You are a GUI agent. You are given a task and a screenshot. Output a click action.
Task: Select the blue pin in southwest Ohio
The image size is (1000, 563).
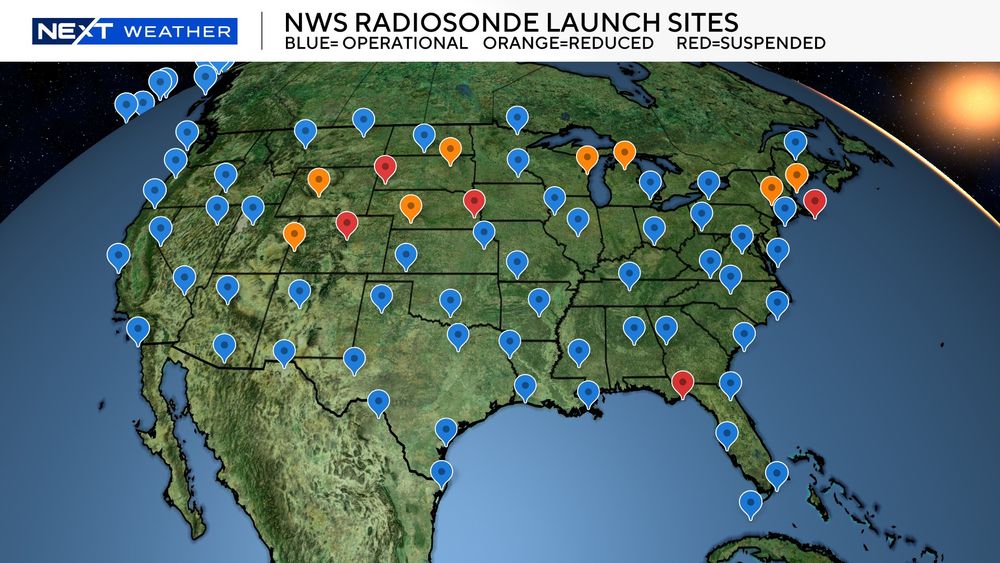click(x=654, y=230)
